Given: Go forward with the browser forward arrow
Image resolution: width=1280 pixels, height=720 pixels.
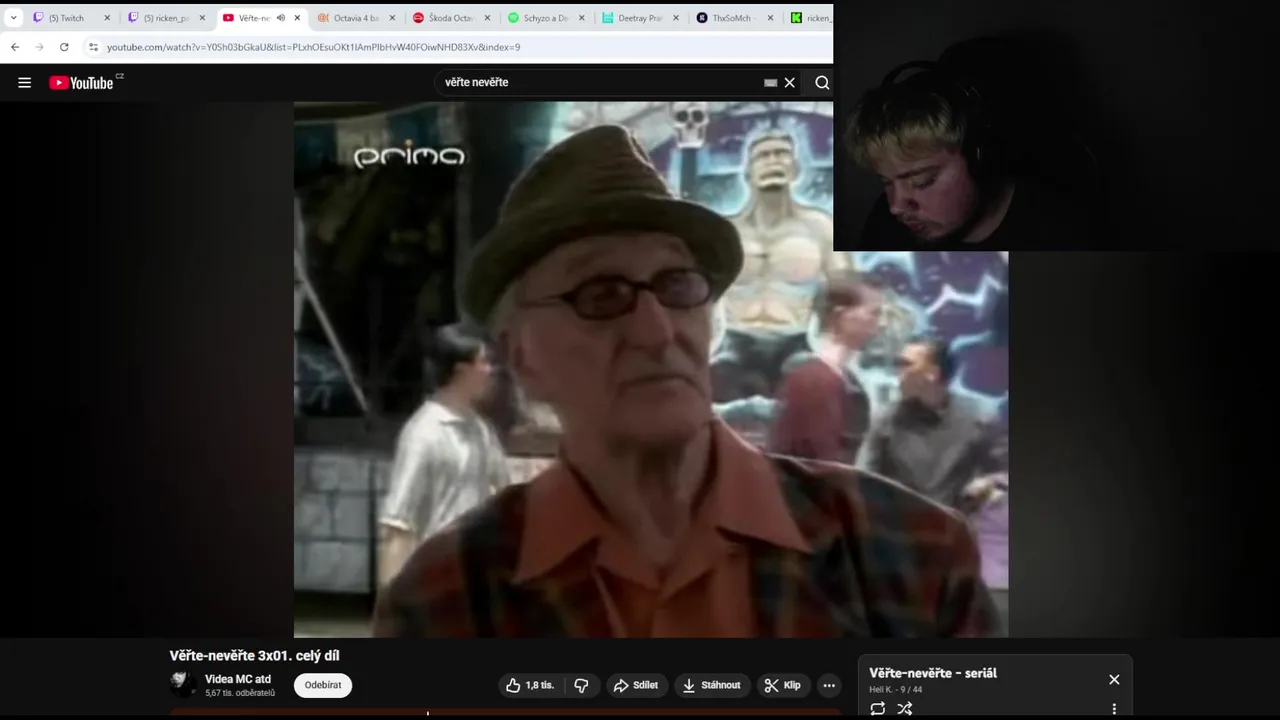Looking at the screenshot, I should tap(40, 47).
